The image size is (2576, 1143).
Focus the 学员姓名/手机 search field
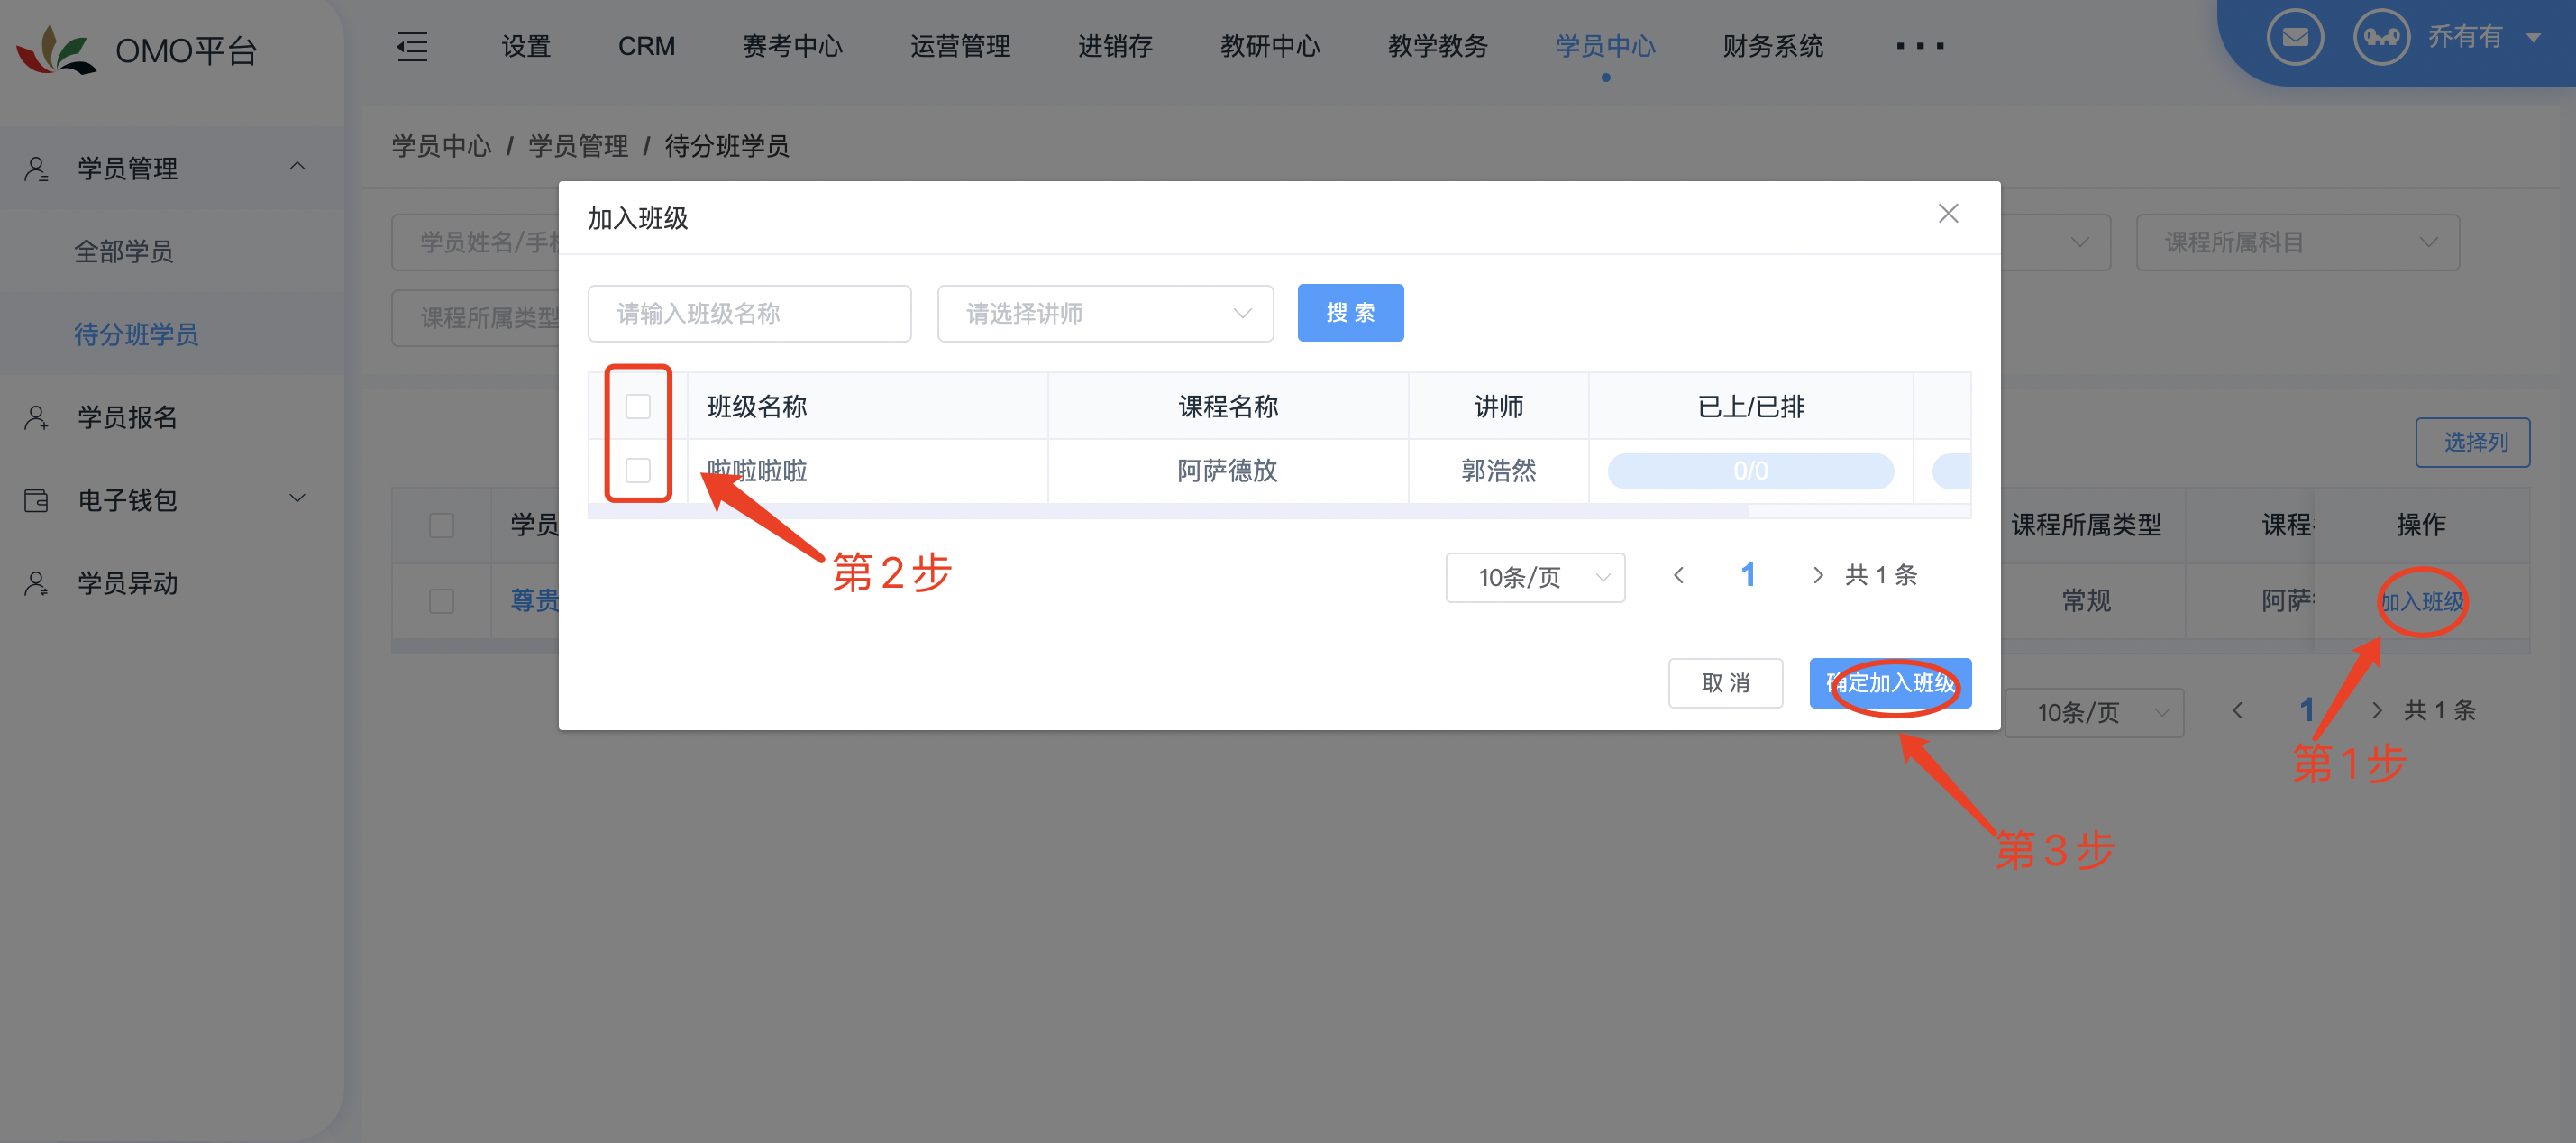click(476, 242)
